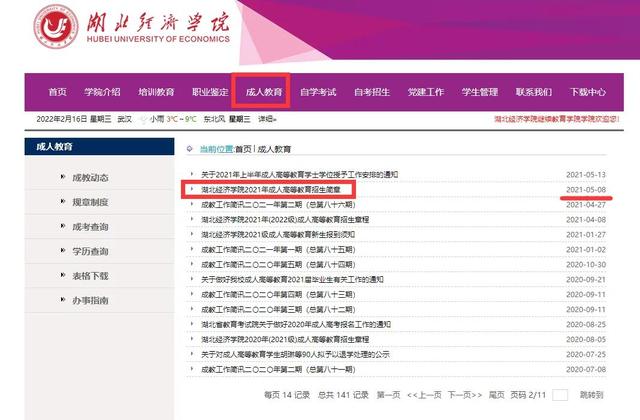640x420 pixels.
Task: Open 首页 in the navigation bar
Action: 58,92
